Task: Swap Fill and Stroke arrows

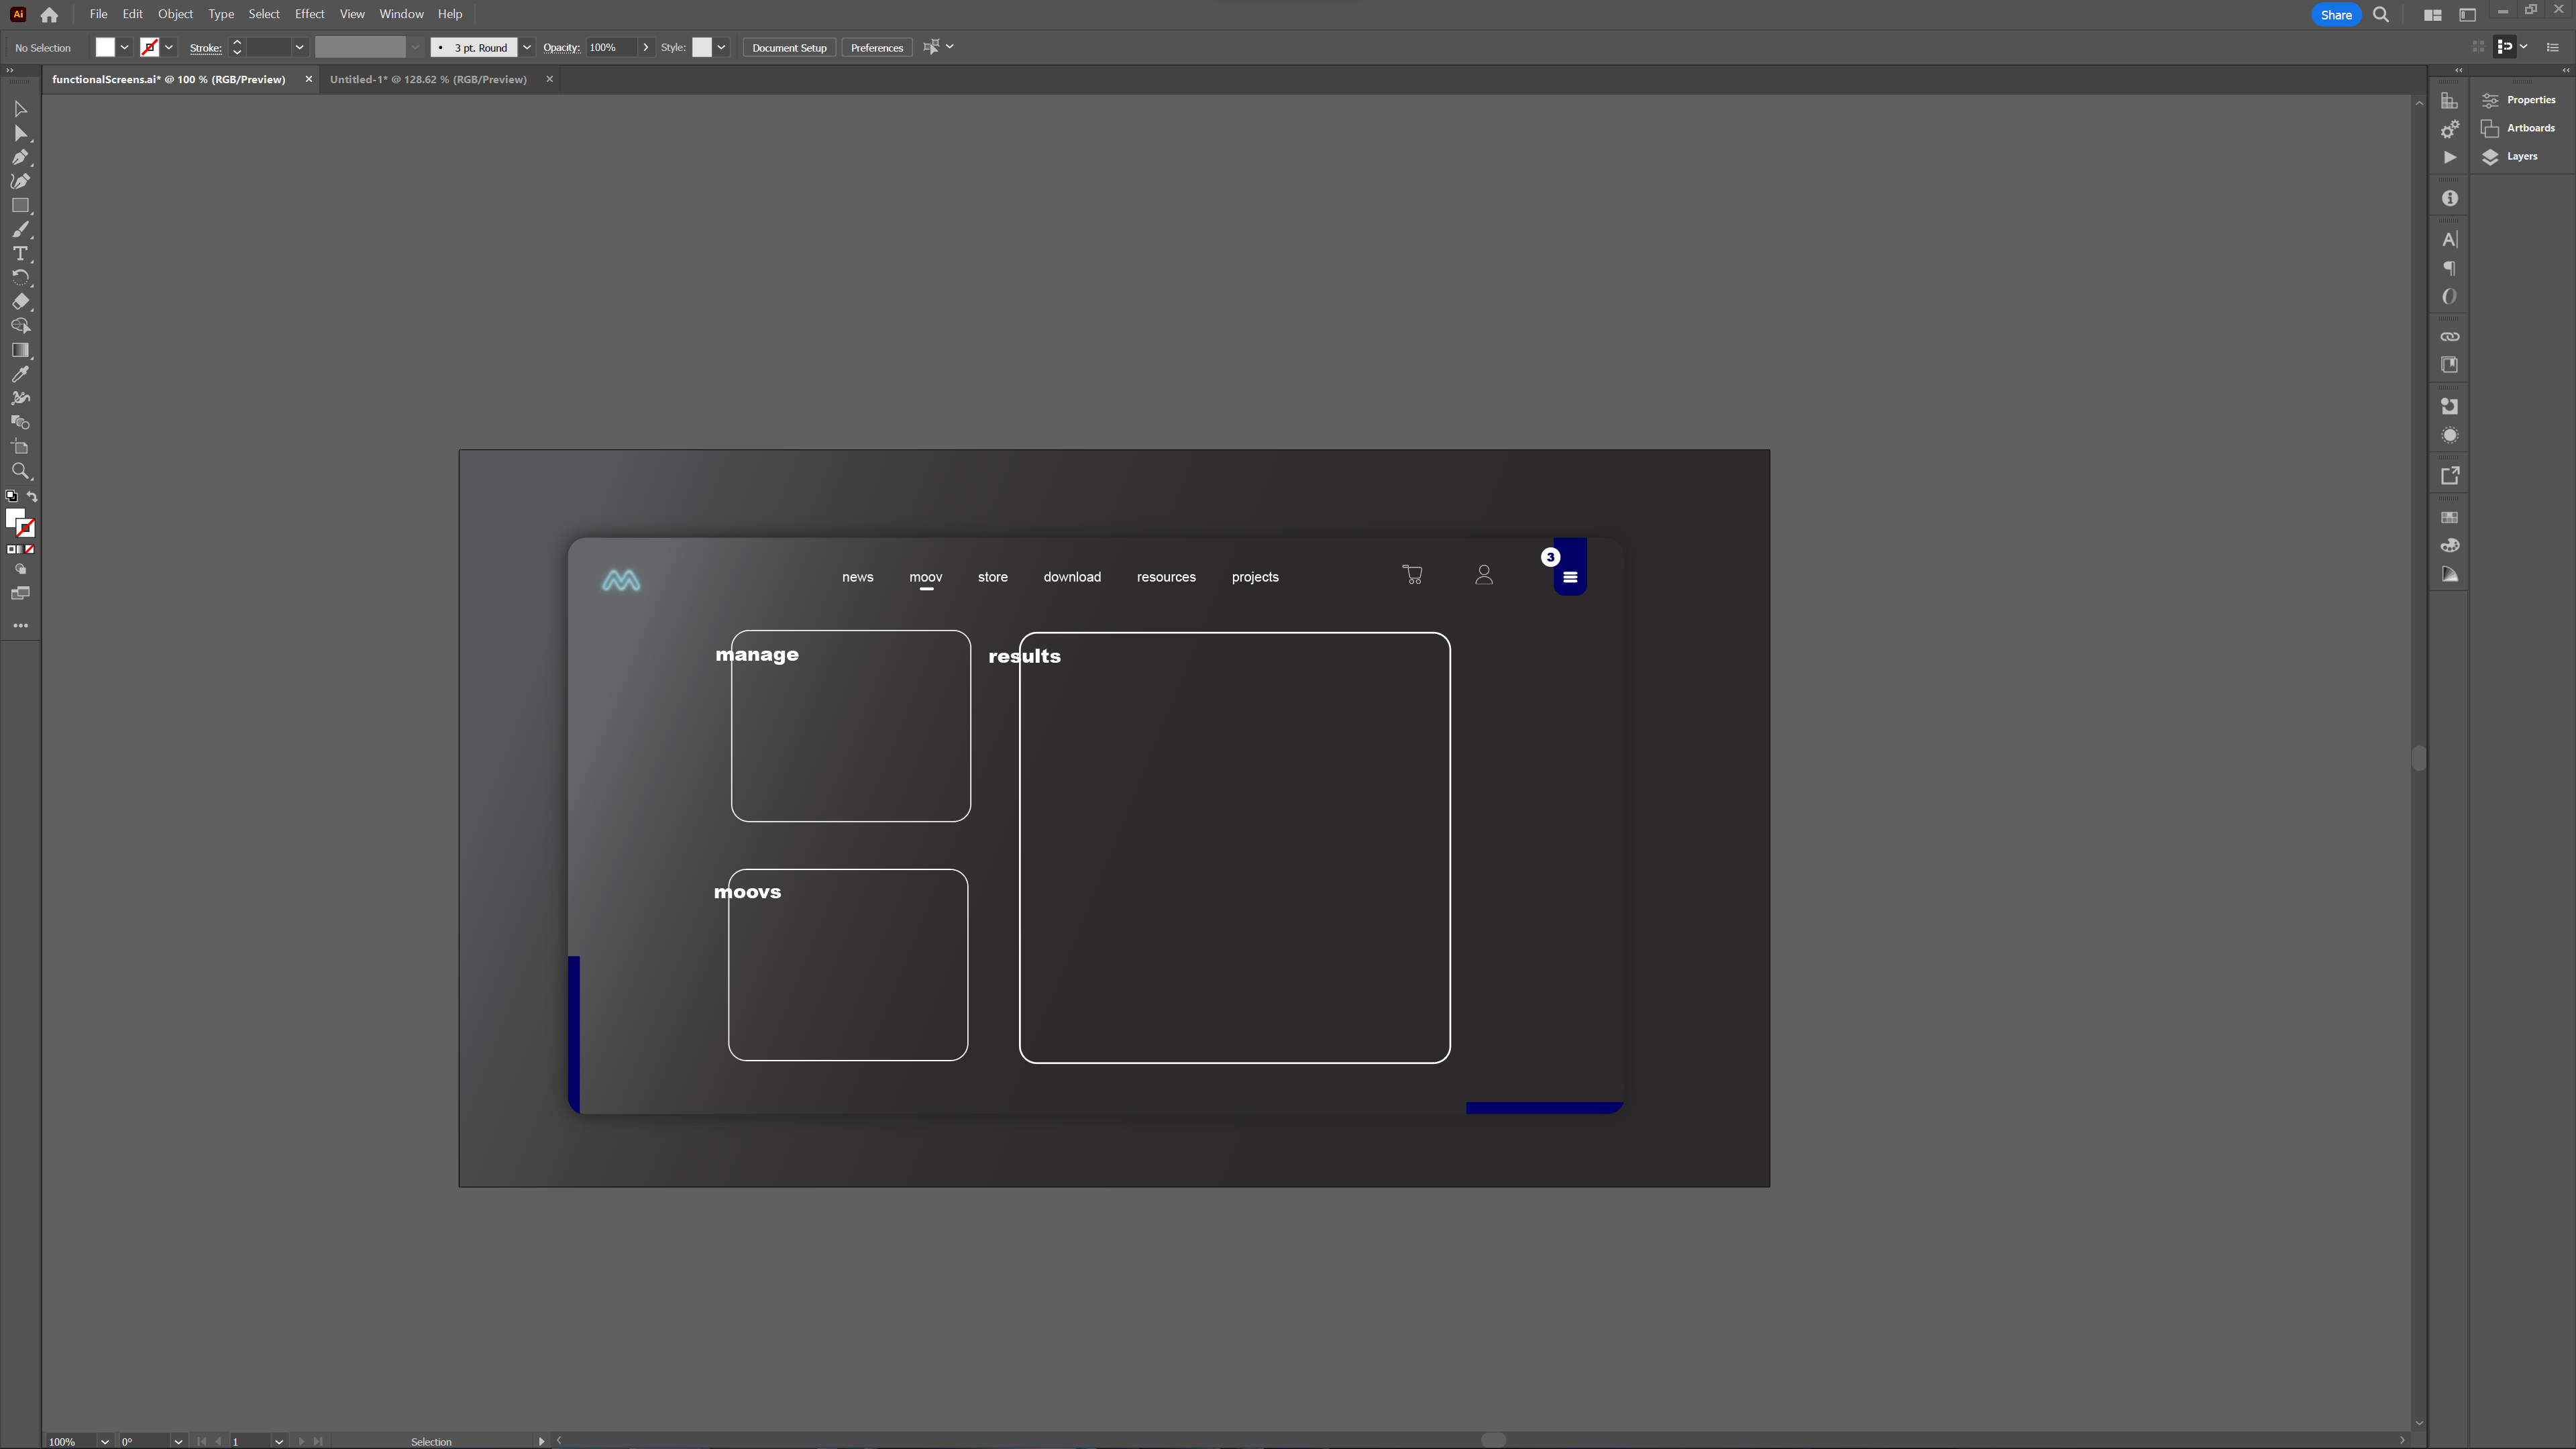Action: 31,496
